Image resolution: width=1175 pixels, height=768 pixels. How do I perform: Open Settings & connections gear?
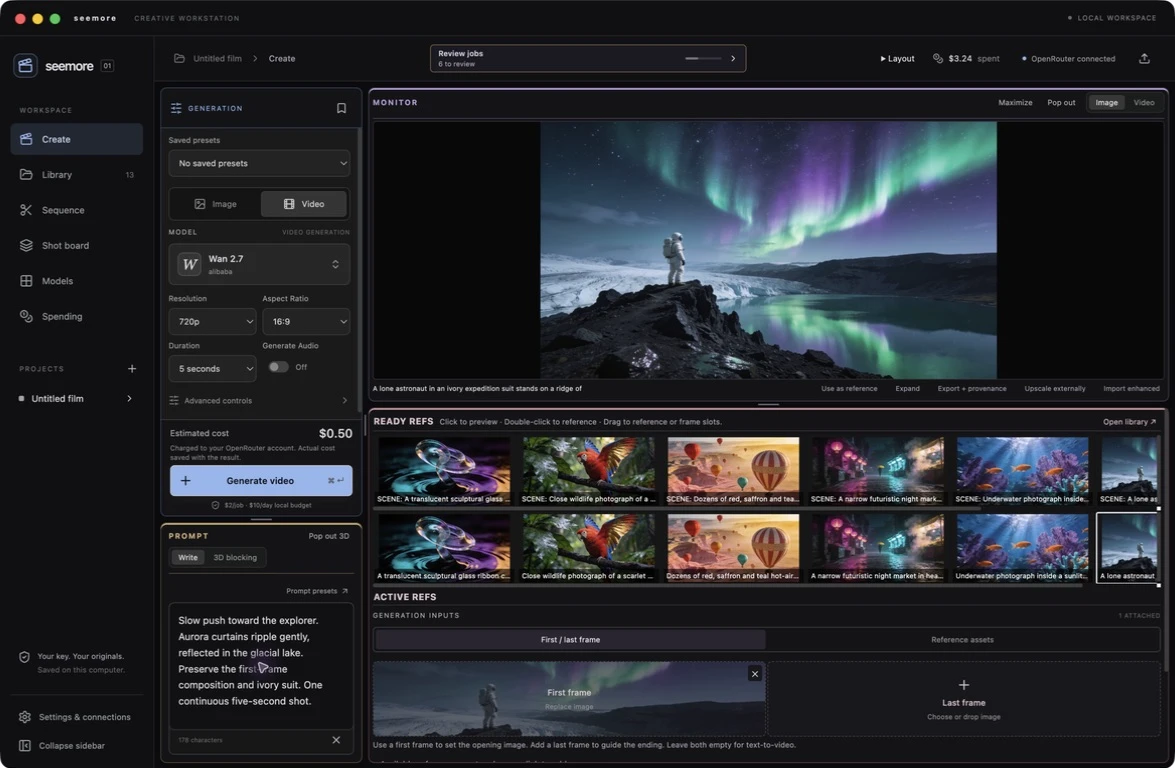25,717
